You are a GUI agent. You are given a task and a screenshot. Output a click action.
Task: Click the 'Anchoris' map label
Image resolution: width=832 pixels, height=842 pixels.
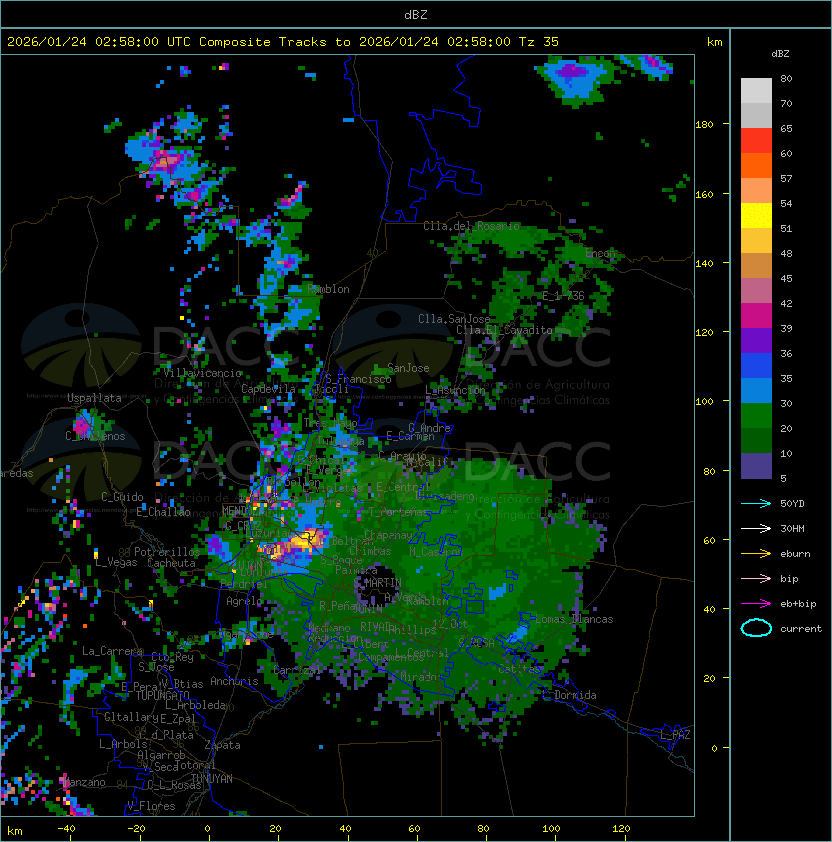click(234, 681)
